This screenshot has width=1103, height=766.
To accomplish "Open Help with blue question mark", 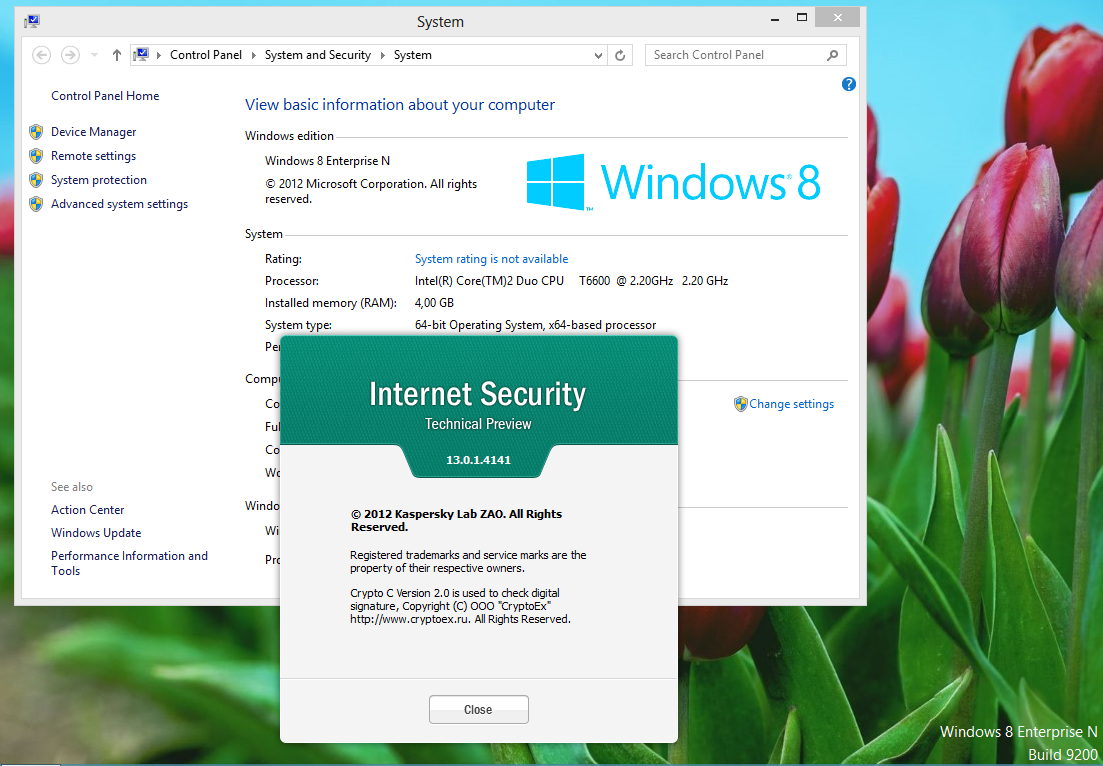I will coord(848,84).
